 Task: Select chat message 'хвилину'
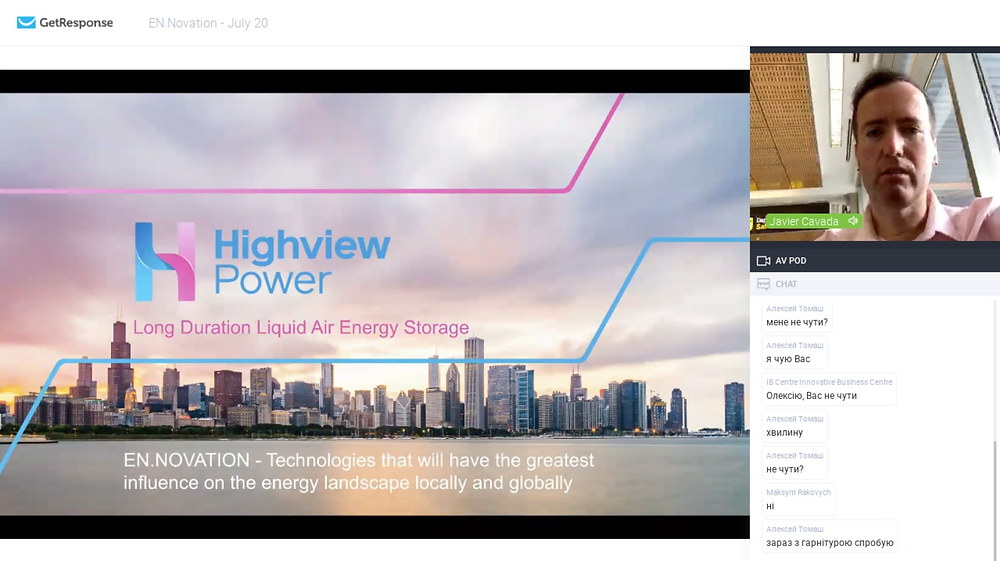tap(784, 433)
